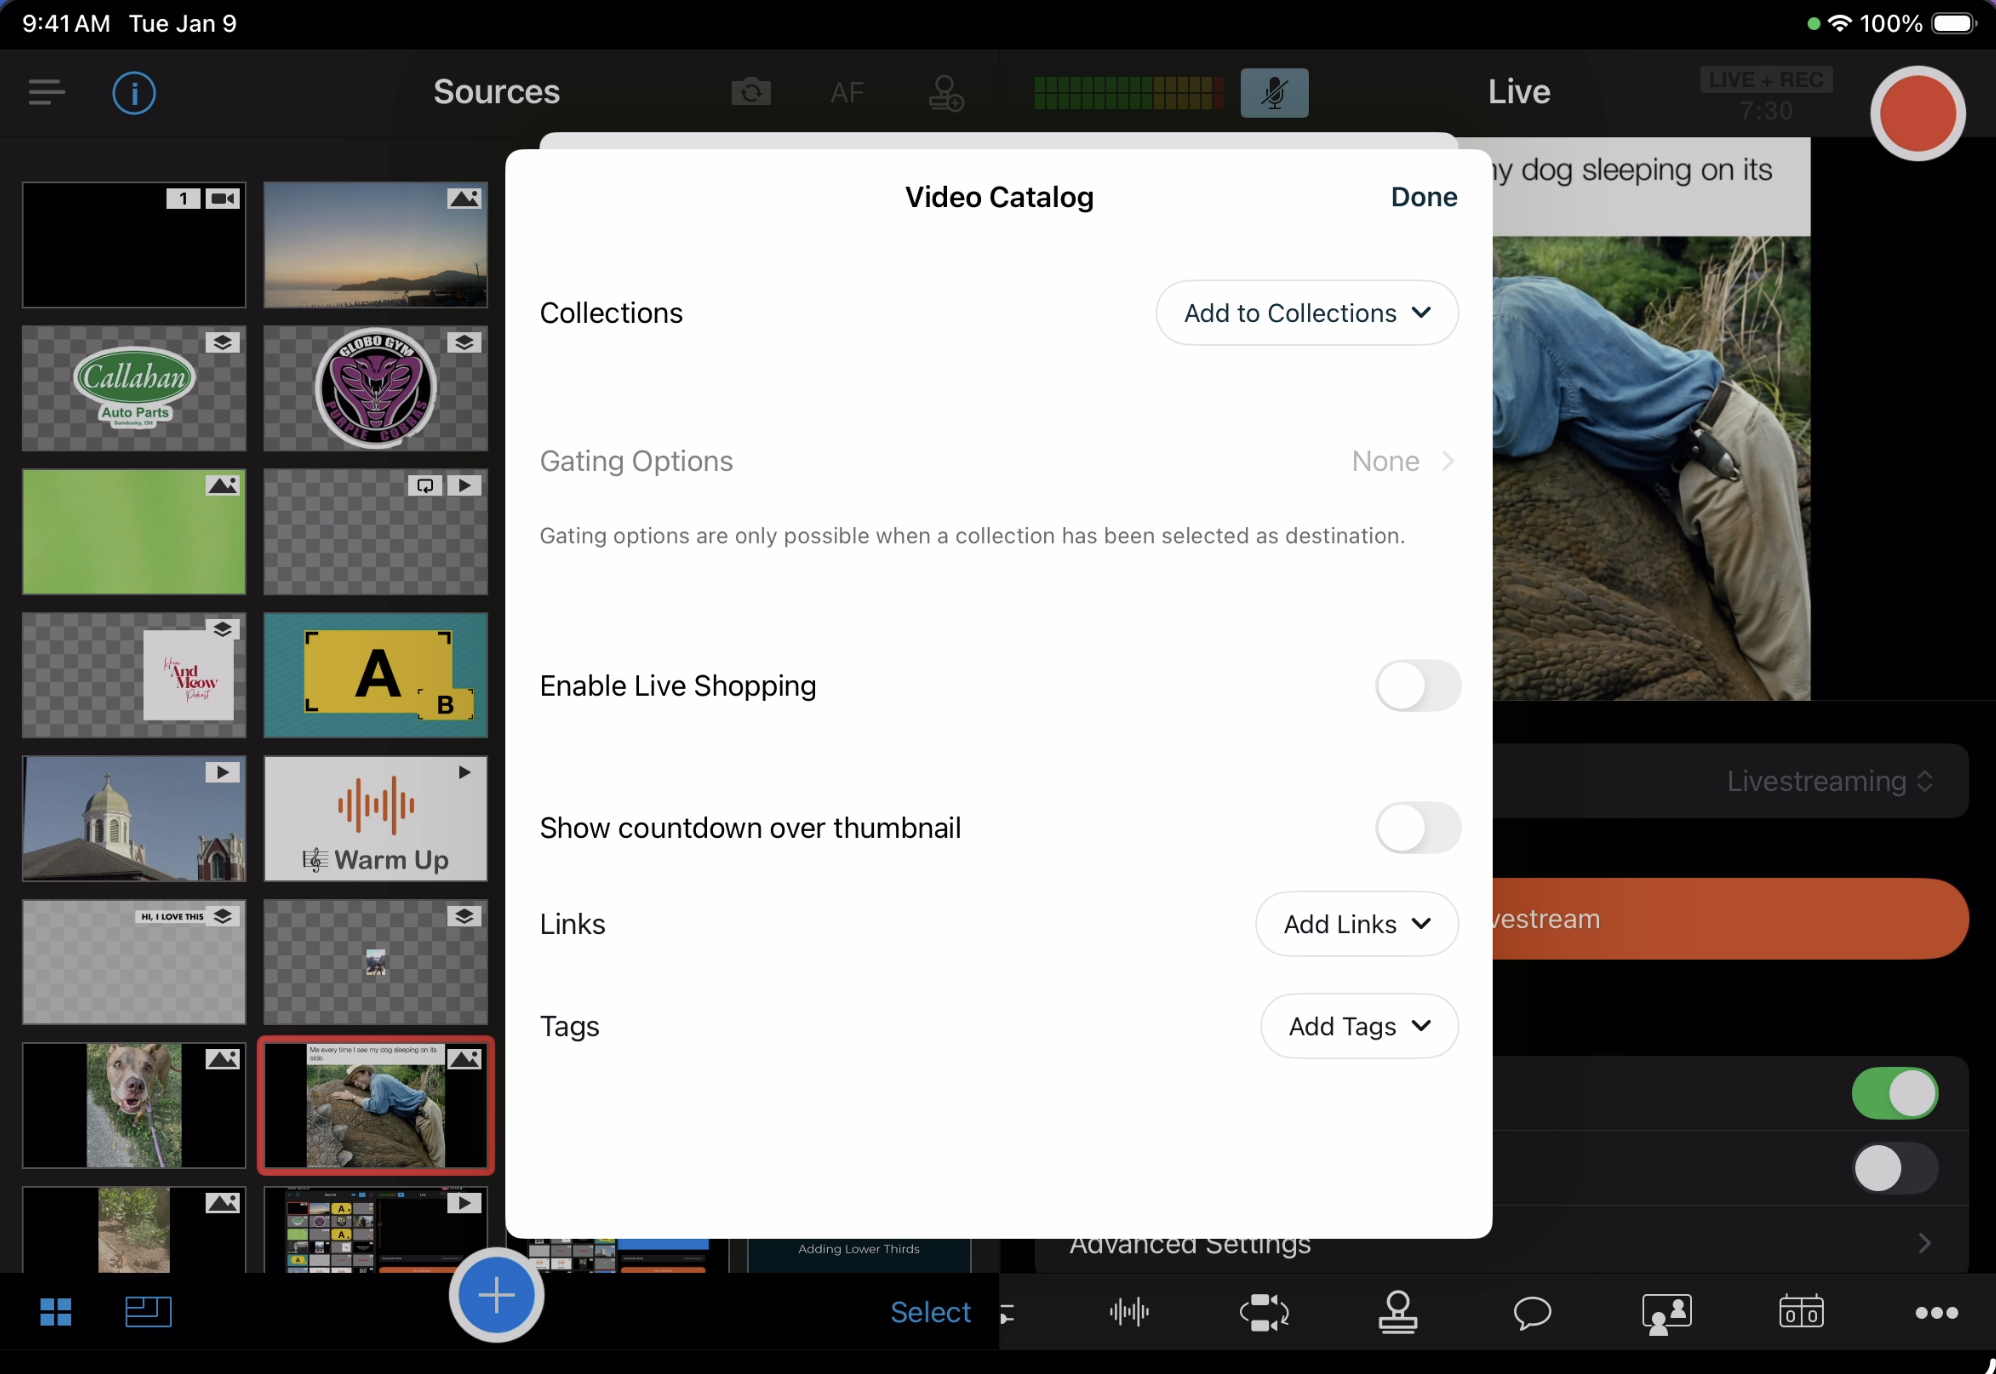This screenshot has width=1996, height=1374.
Task: Click the hamburger menu icon
Action: 46,93
